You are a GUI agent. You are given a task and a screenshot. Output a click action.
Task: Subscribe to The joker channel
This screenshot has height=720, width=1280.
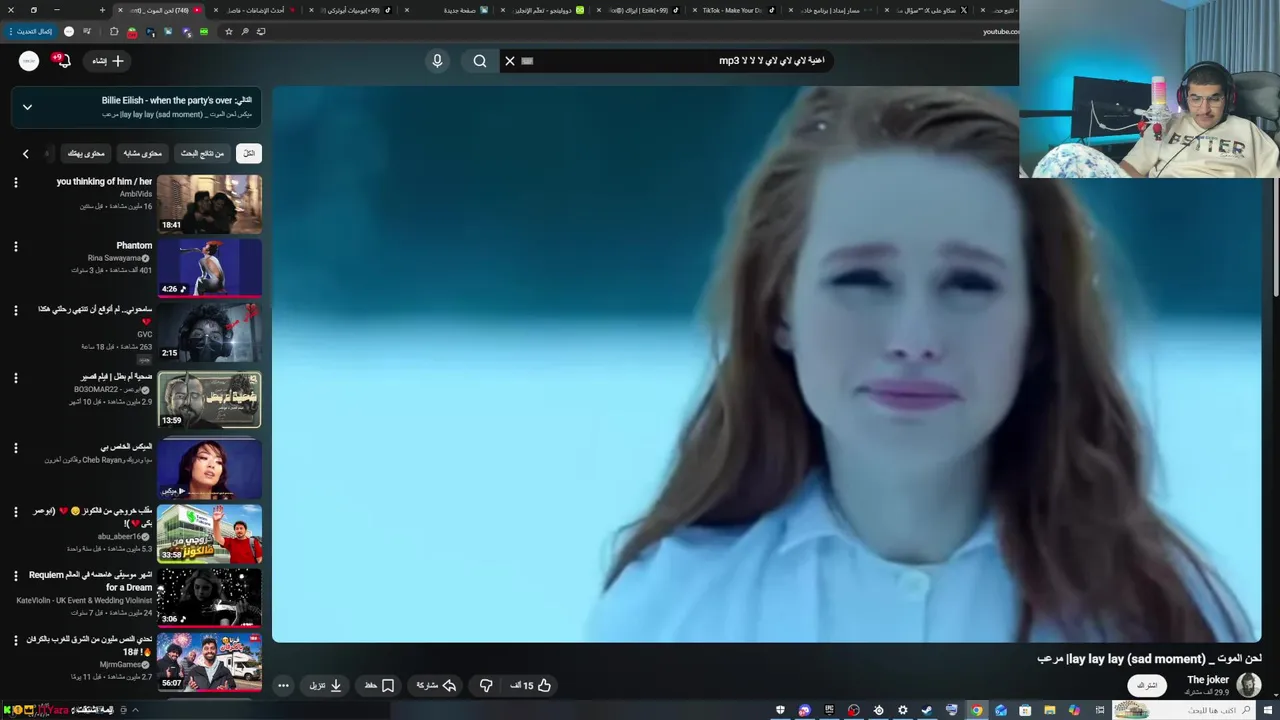pos(1147,685)
